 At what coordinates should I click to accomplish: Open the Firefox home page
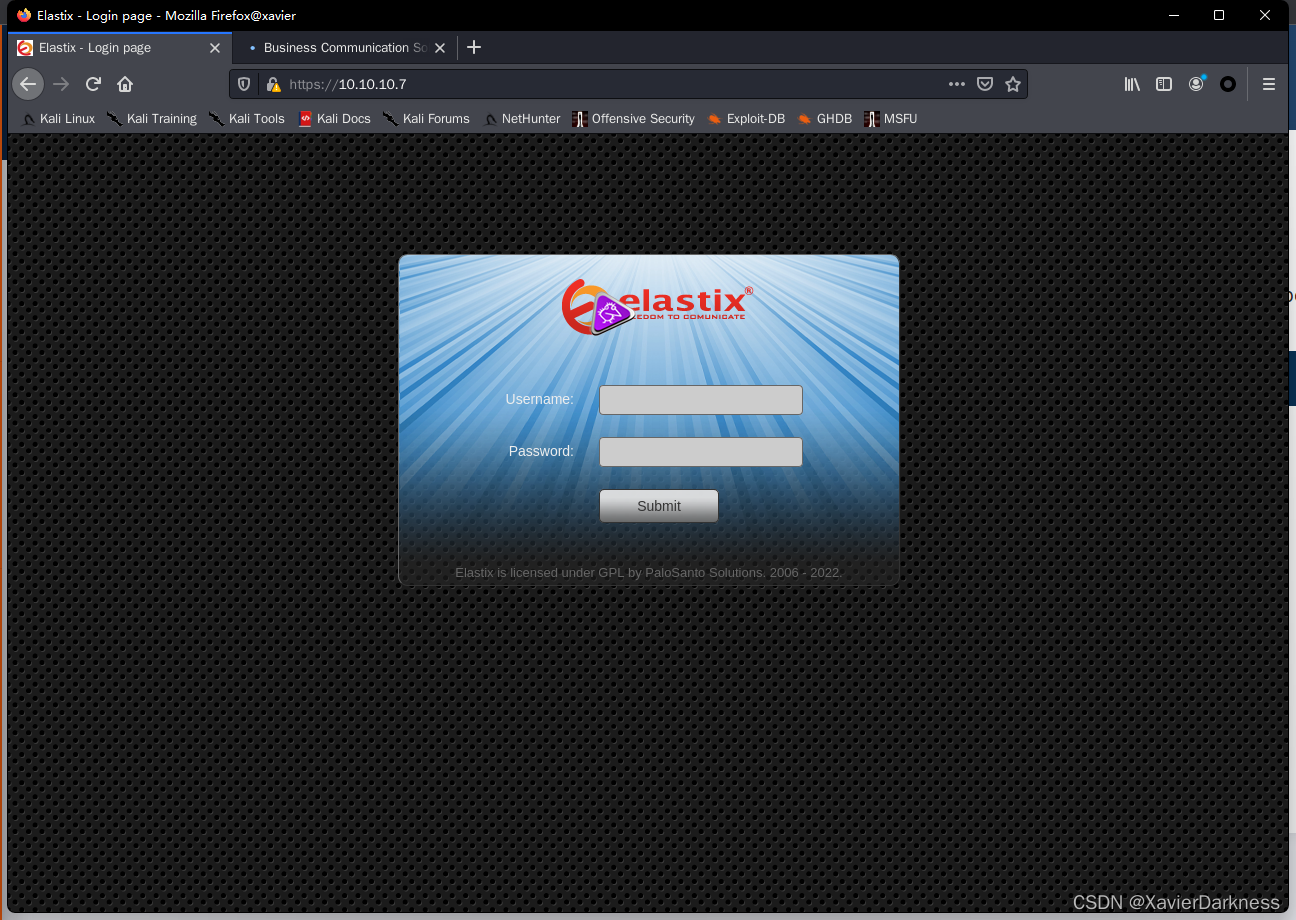[125, 84]
